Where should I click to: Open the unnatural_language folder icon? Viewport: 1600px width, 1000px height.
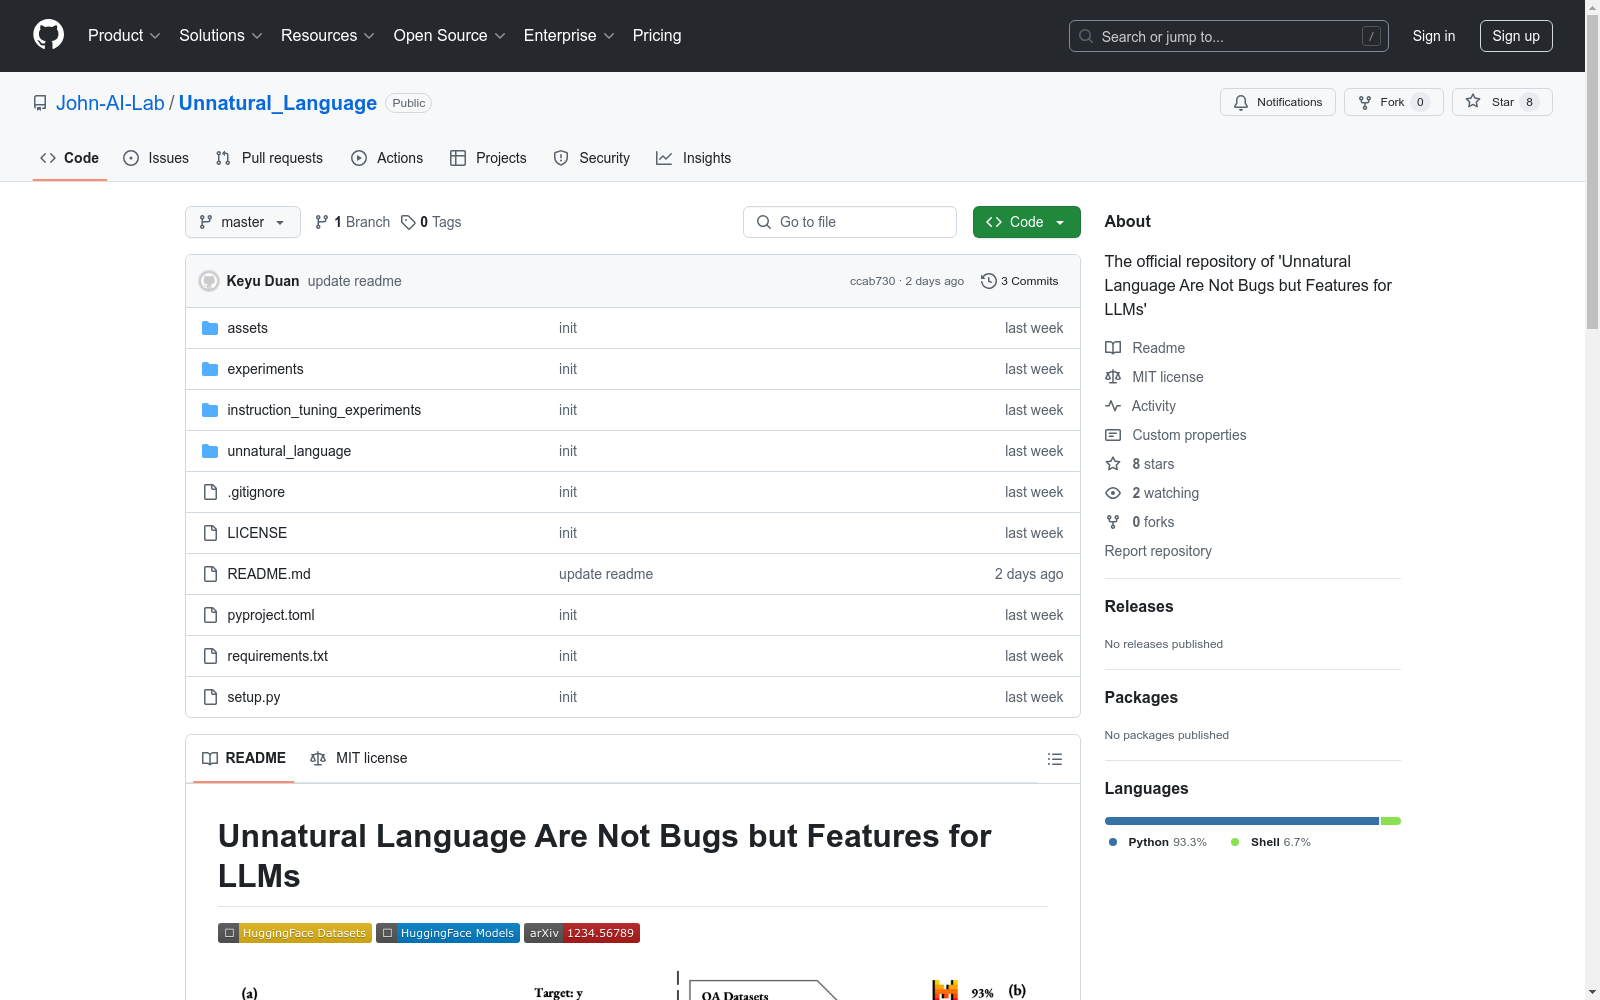pos(210,451)
